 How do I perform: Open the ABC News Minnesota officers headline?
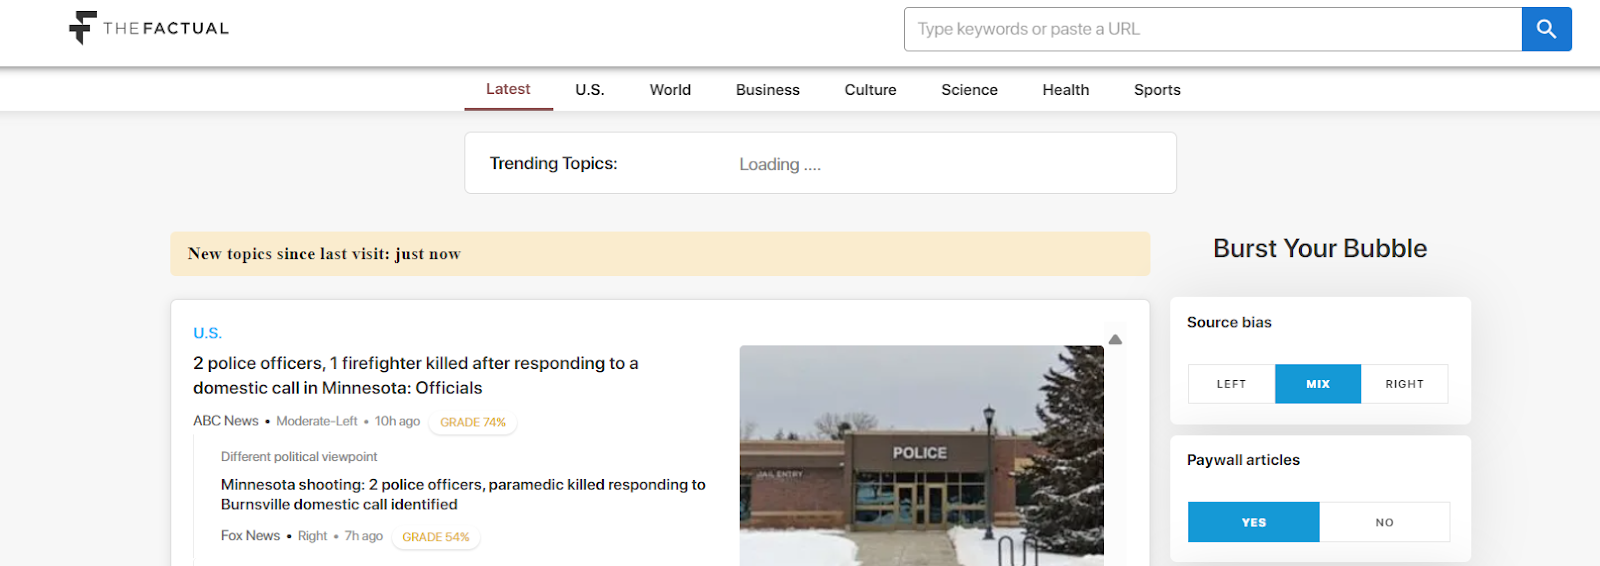(x=416, y=376)
